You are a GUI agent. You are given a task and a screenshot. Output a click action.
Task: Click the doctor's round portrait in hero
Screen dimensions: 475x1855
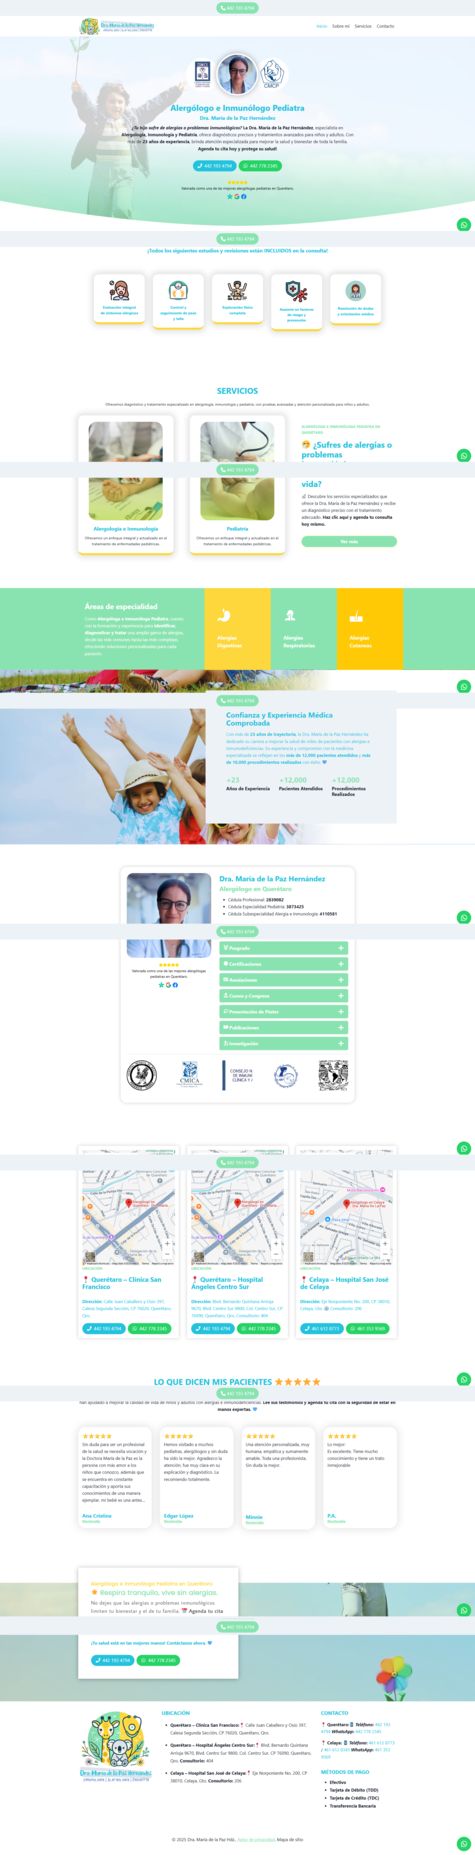coord(237,73)
